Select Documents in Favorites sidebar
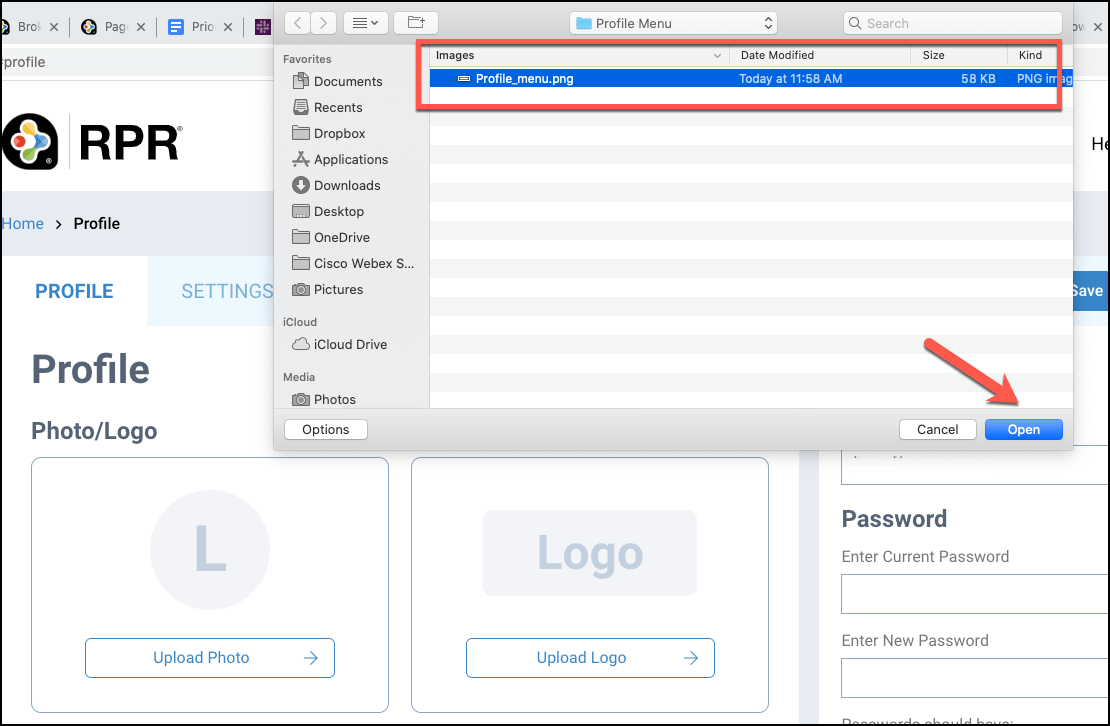The image size is (1110, 726). (347, 81)
